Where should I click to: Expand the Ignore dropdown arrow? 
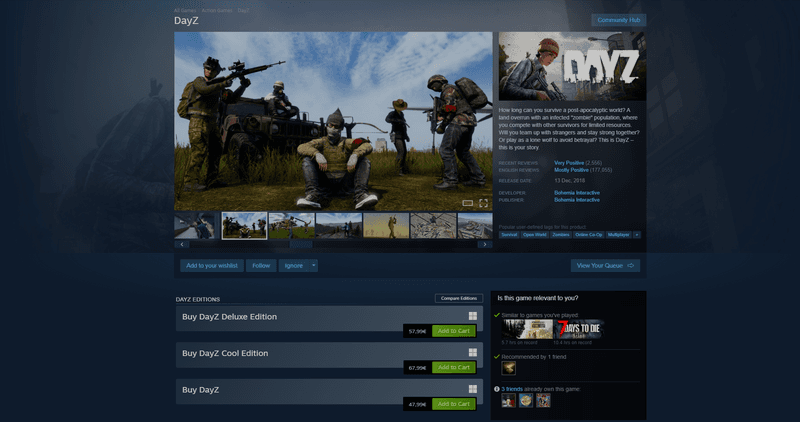314,265
